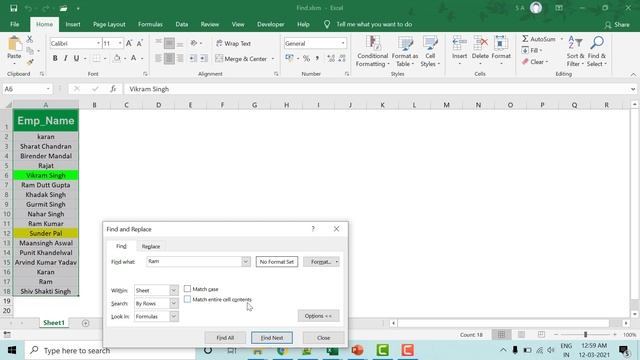640x360 pixels.
Task: Click the Borders icon
Action: (96, 58)
